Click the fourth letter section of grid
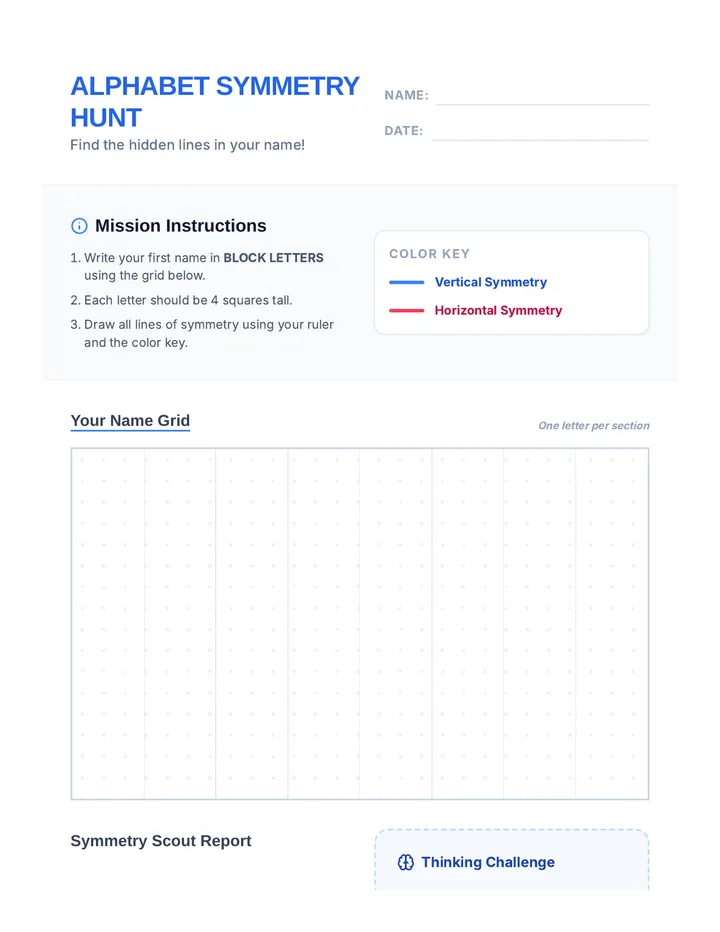This screenshot has height=932, width=720. click(324, 624)
